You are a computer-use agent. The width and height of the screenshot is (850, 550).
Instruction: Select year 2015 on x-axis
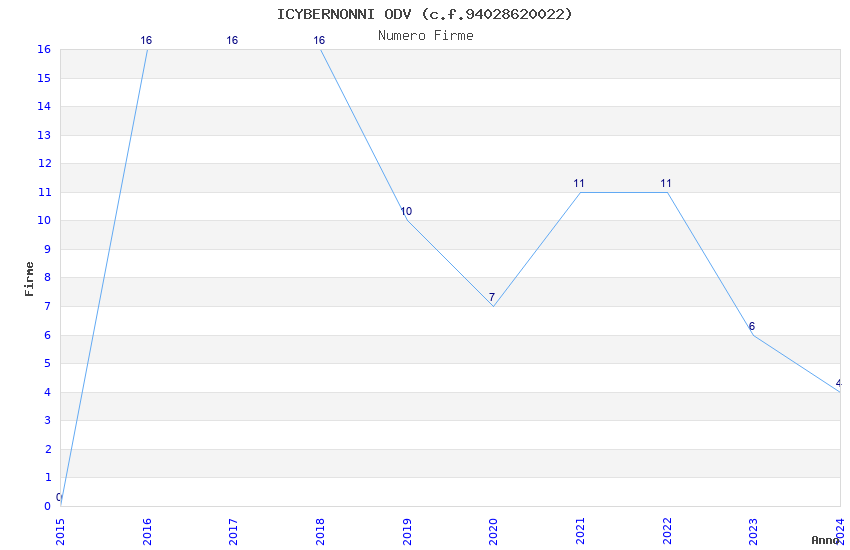[x=60, y=532]
